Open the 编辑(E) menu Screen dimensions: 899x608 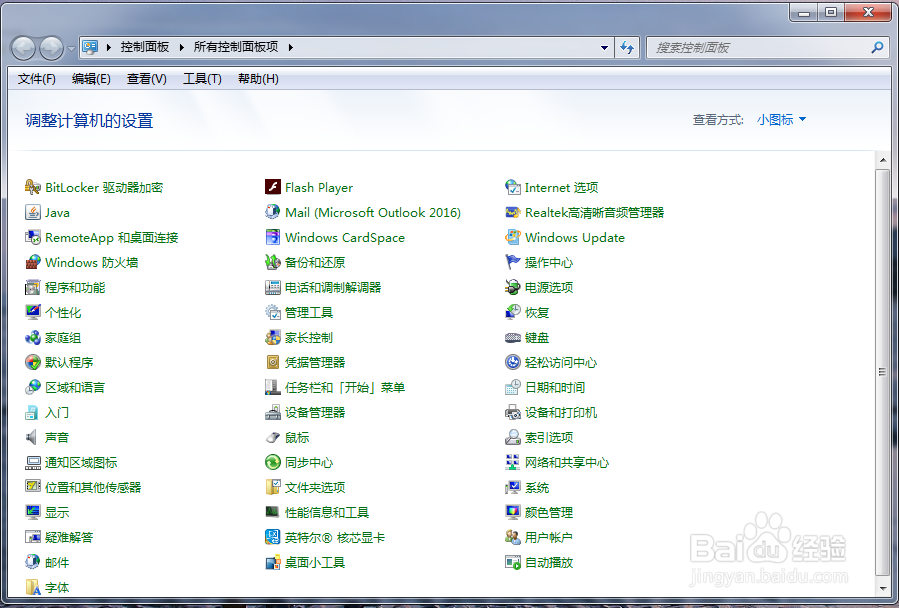pos(91,79)
